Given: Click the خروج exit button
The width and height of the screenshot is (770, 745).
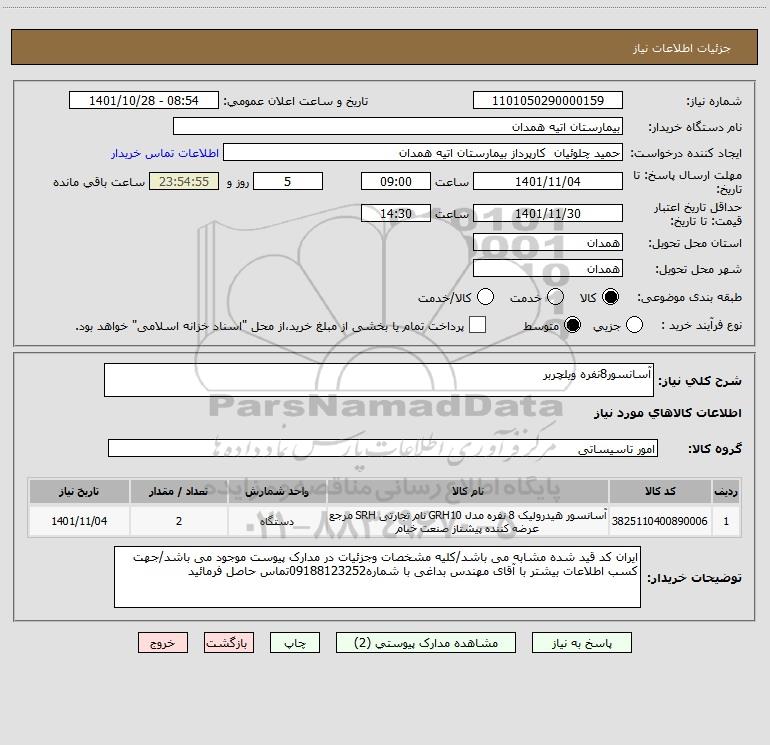Looking at the screenshot, I should point(163,643).
